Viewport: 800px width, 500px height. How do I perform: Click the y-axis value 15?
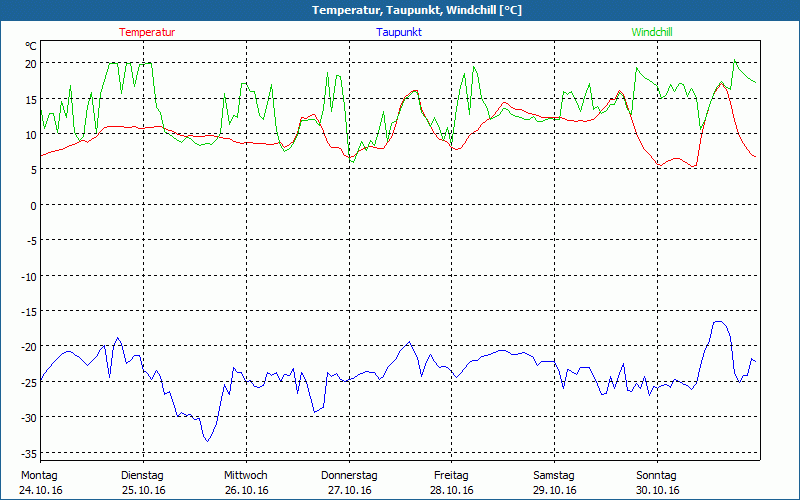[31, 99]
